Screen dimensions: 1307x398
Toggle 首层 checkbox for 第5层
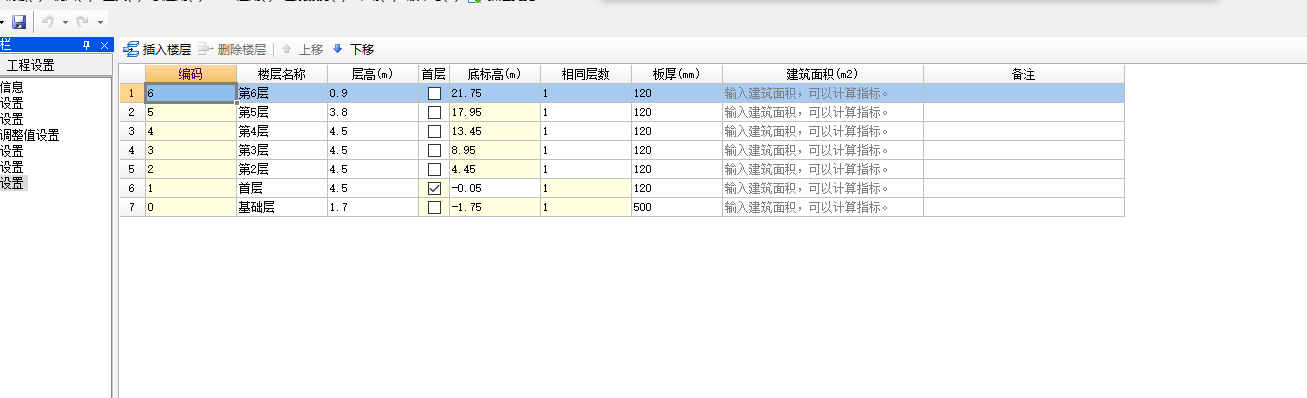pyautogui.click(x=434, y=112)
